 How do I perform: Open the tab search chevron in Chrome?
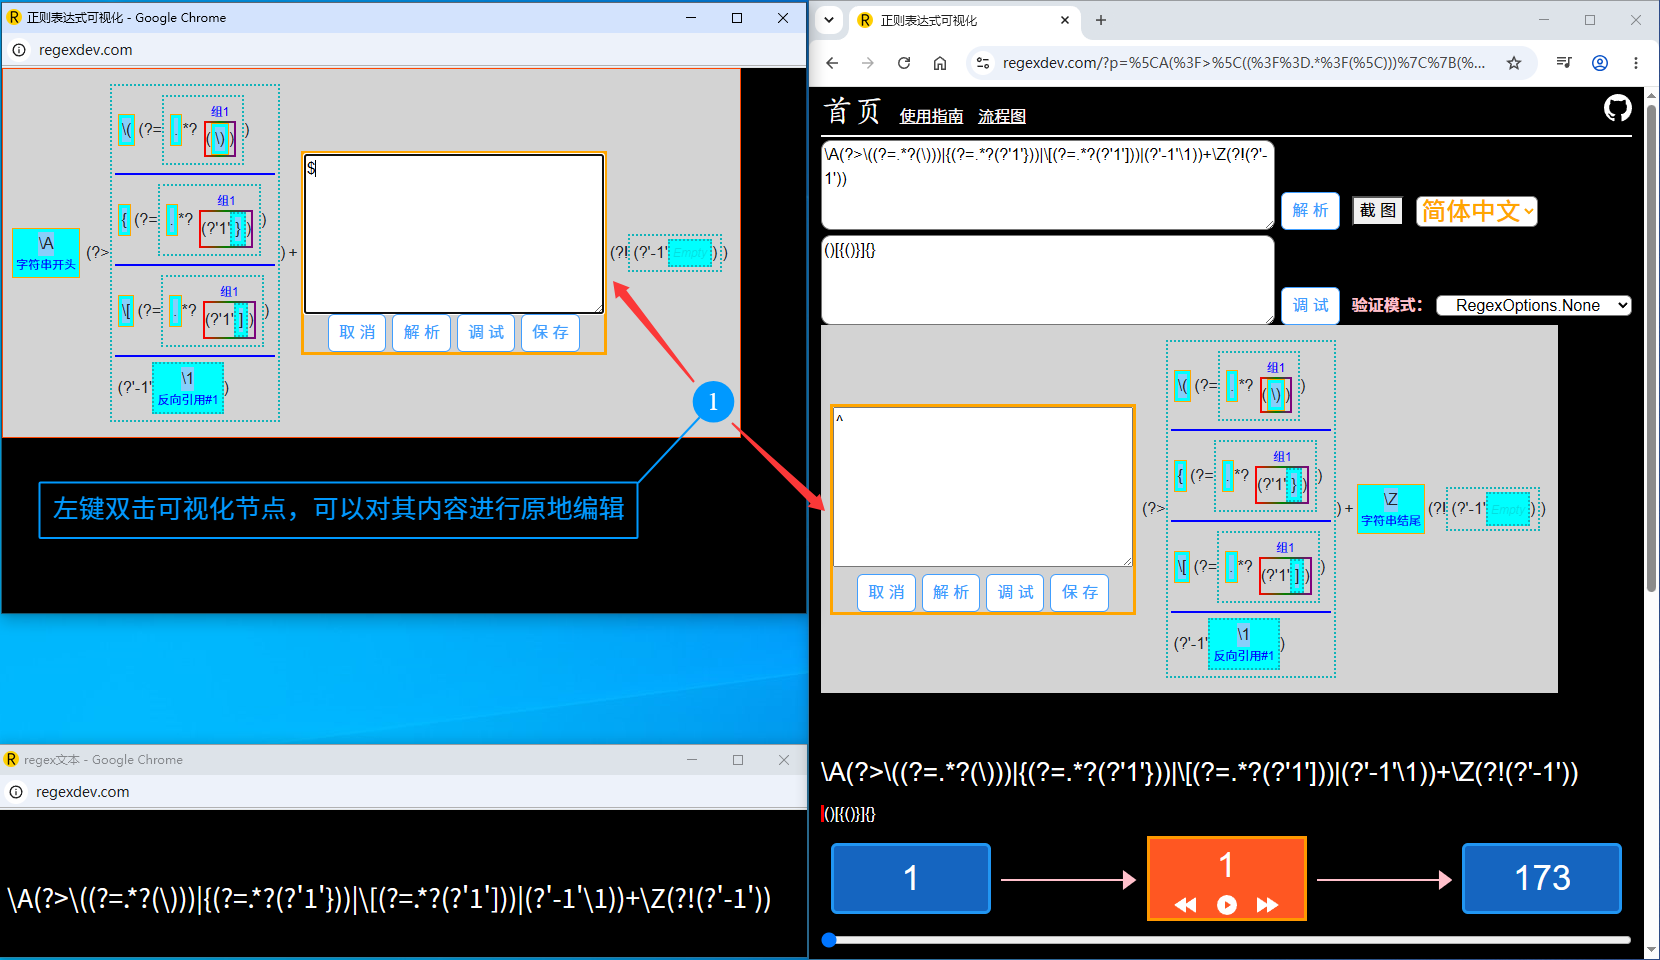pyautogui.click(x=829, y=20)
